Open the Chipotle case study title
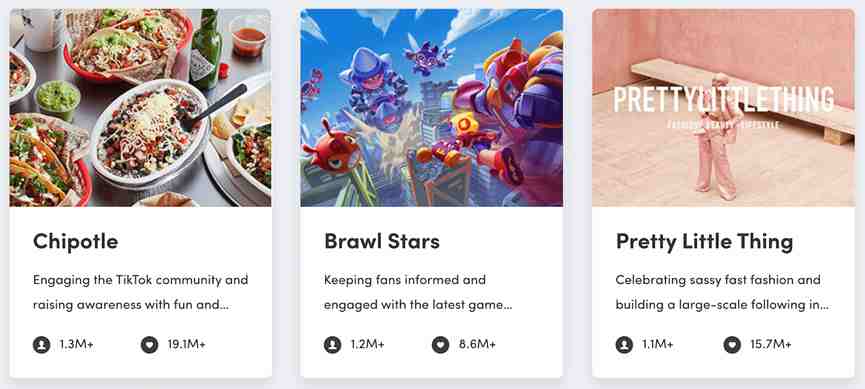The image size is (865, 389). [x=76, y=242]
